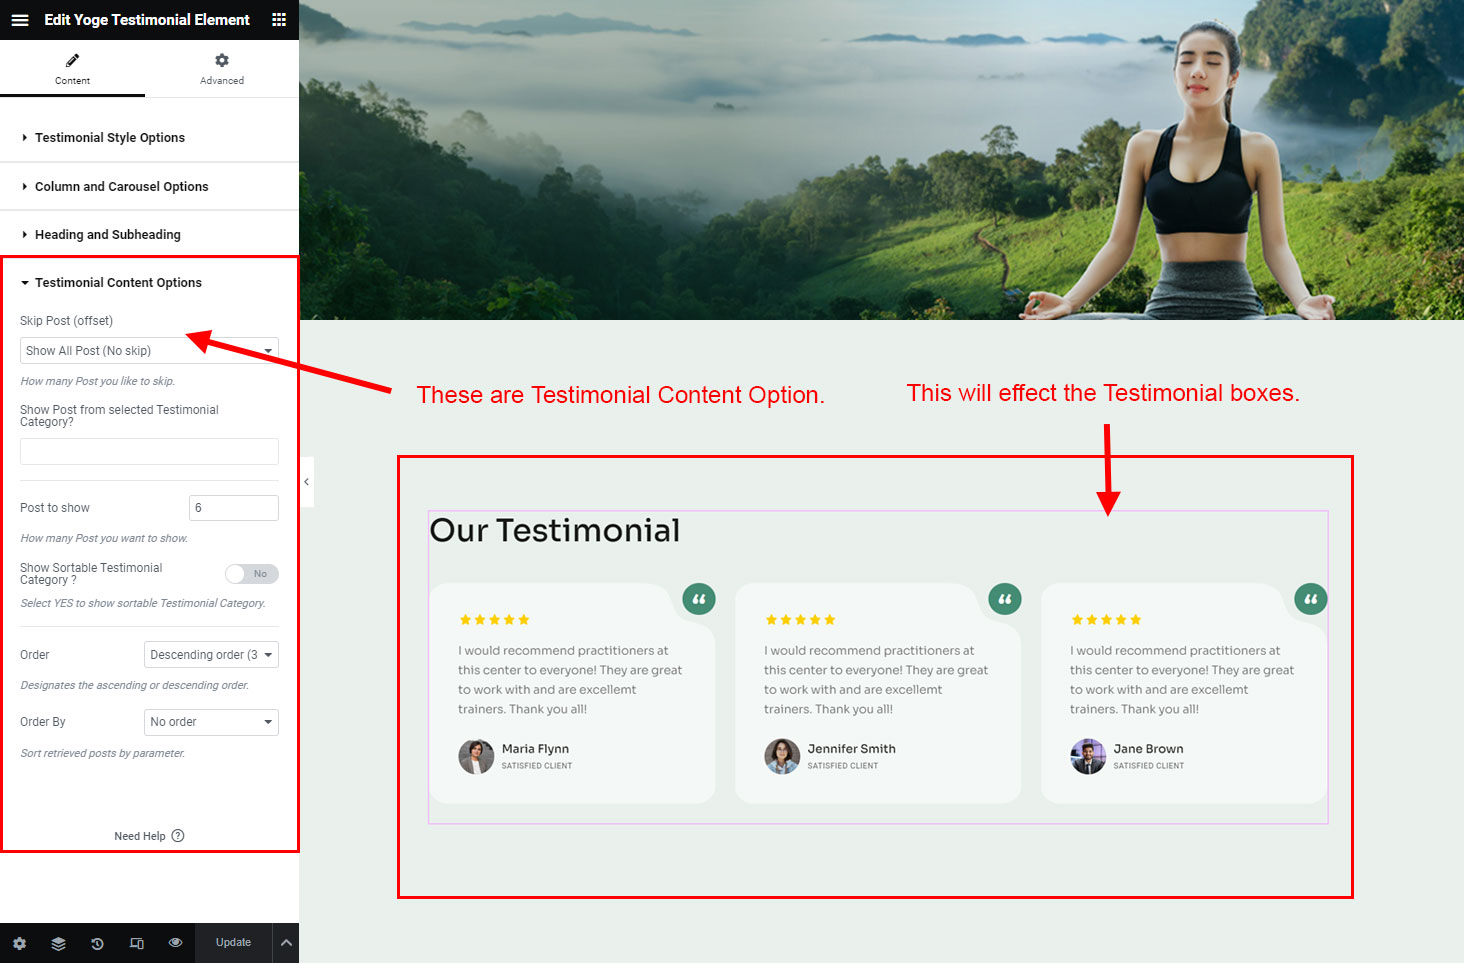Expand Column and Carousel Options section
The width and height of the screenshot is (1464, 963).
(121, 187)
